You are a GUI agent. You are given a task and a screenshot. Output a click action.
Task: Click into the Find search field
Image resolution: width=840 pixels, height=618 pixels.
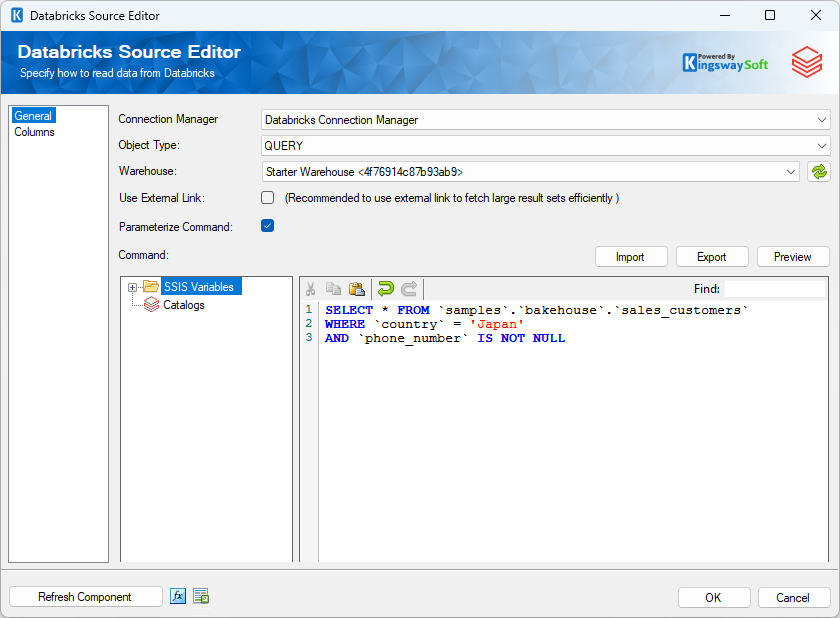tap(775, 289)
